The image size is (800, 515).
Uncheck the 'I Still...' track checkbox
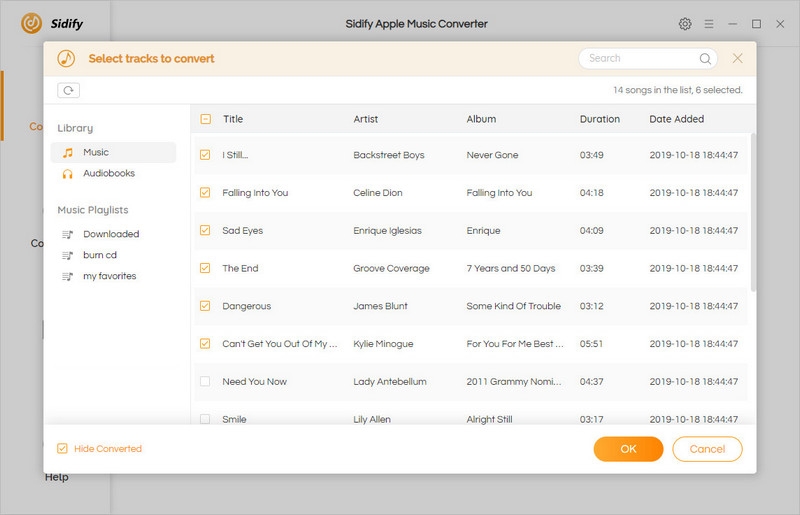205,155
